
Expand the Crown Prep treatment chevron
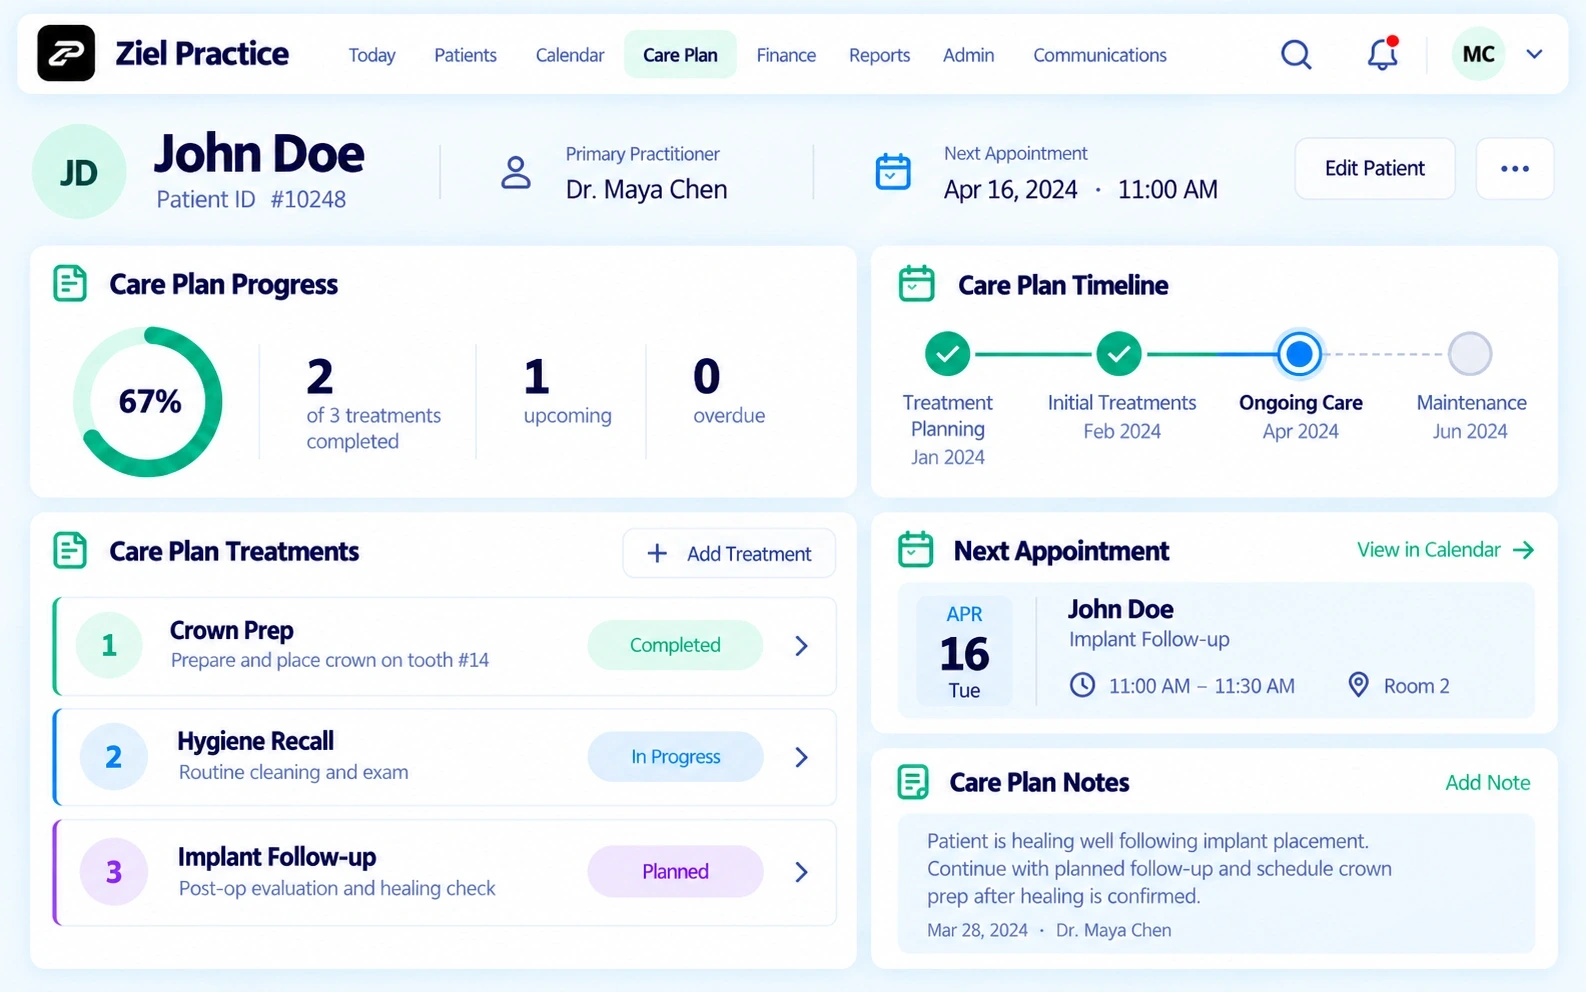pos(801,646)
